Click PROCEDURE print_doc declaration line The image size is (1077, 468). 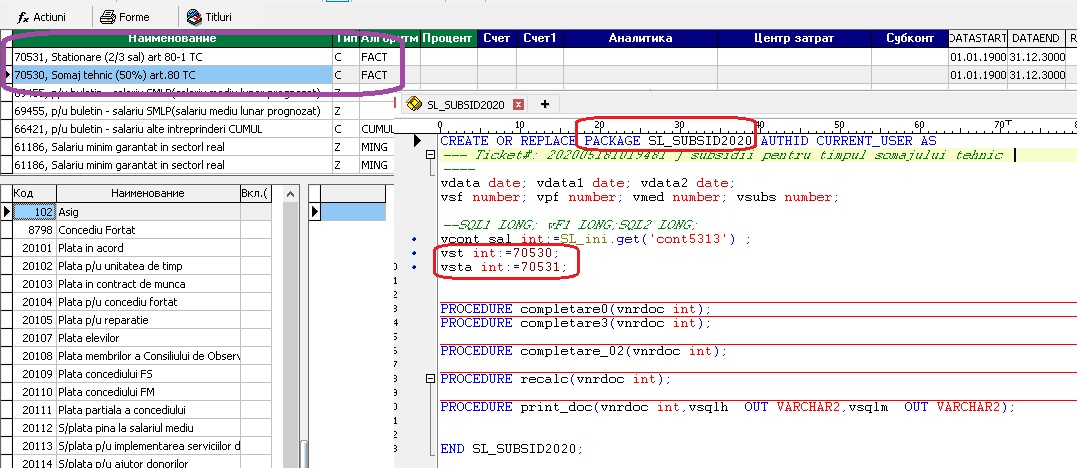[727, 407]
